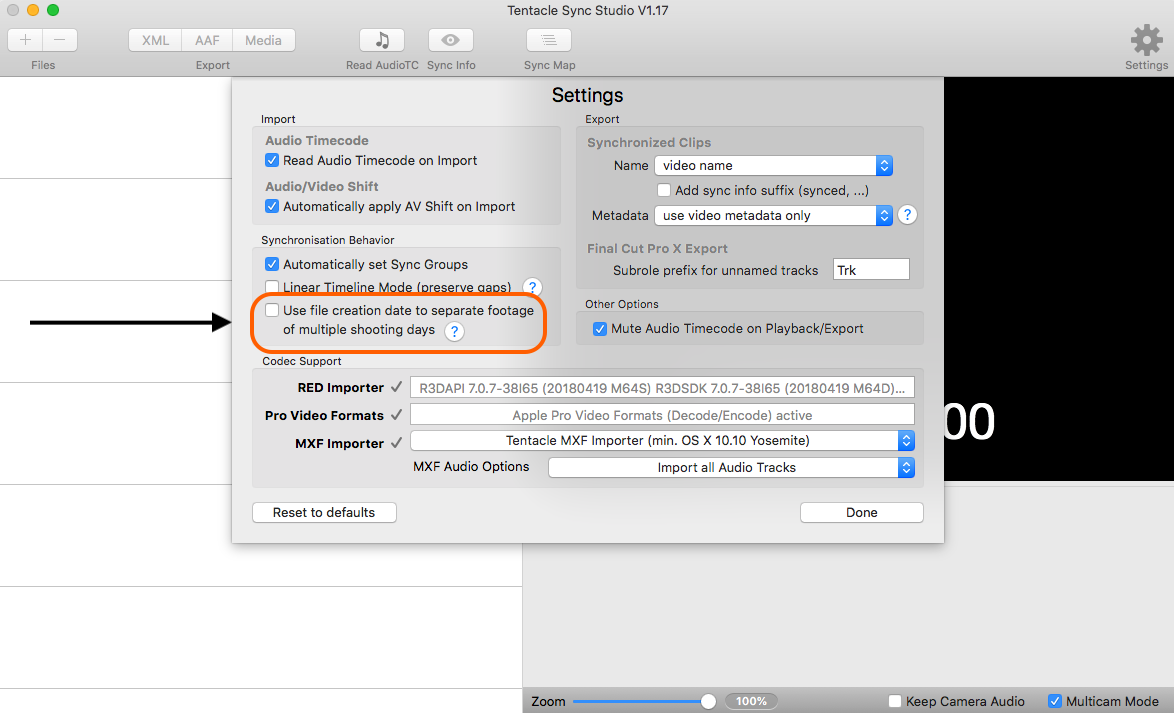Open the MXF Audio Options dropdown

732,467
